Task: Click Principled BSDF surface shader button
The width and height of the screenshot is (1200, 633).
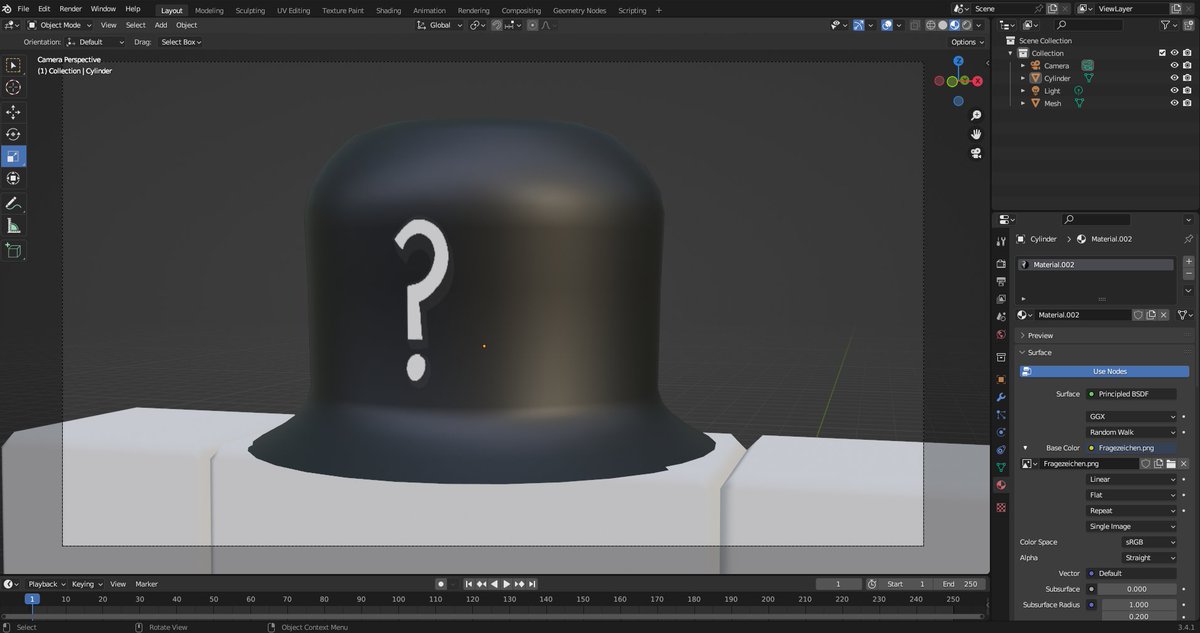Action: pos(1132,394)
